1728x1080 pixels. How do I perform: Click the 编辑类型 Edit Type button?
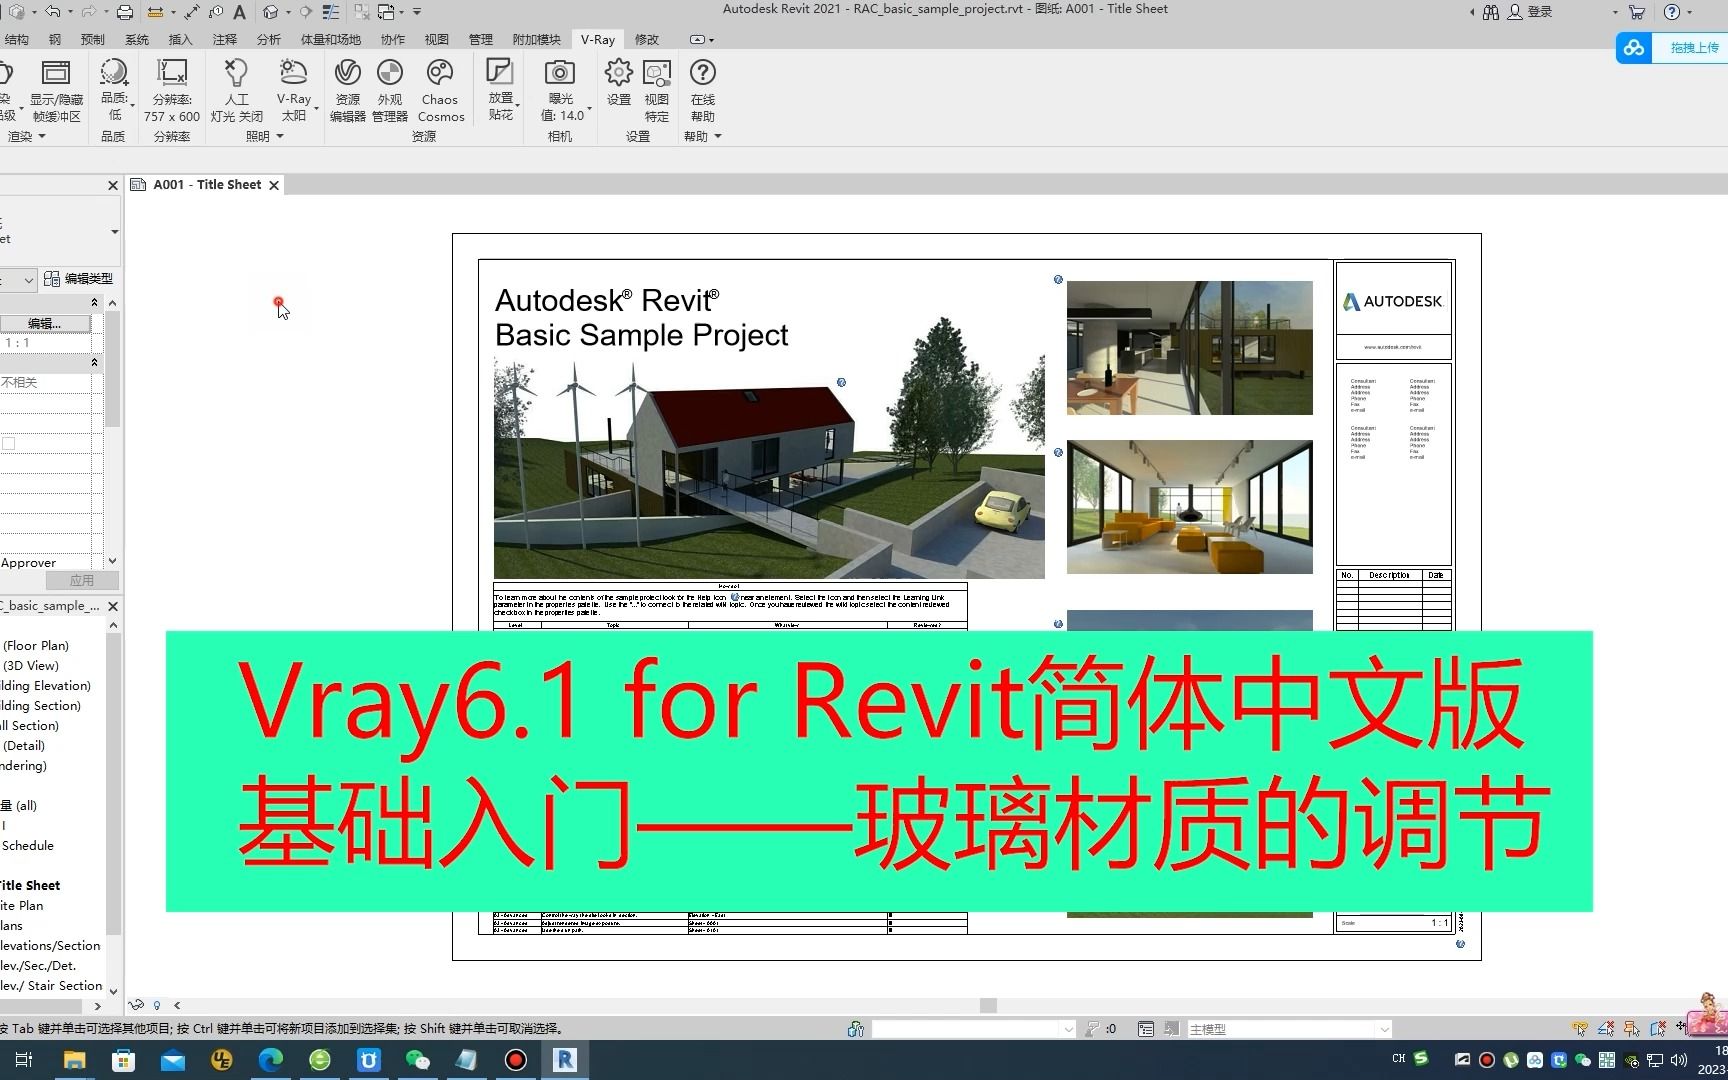coord(79,279)
